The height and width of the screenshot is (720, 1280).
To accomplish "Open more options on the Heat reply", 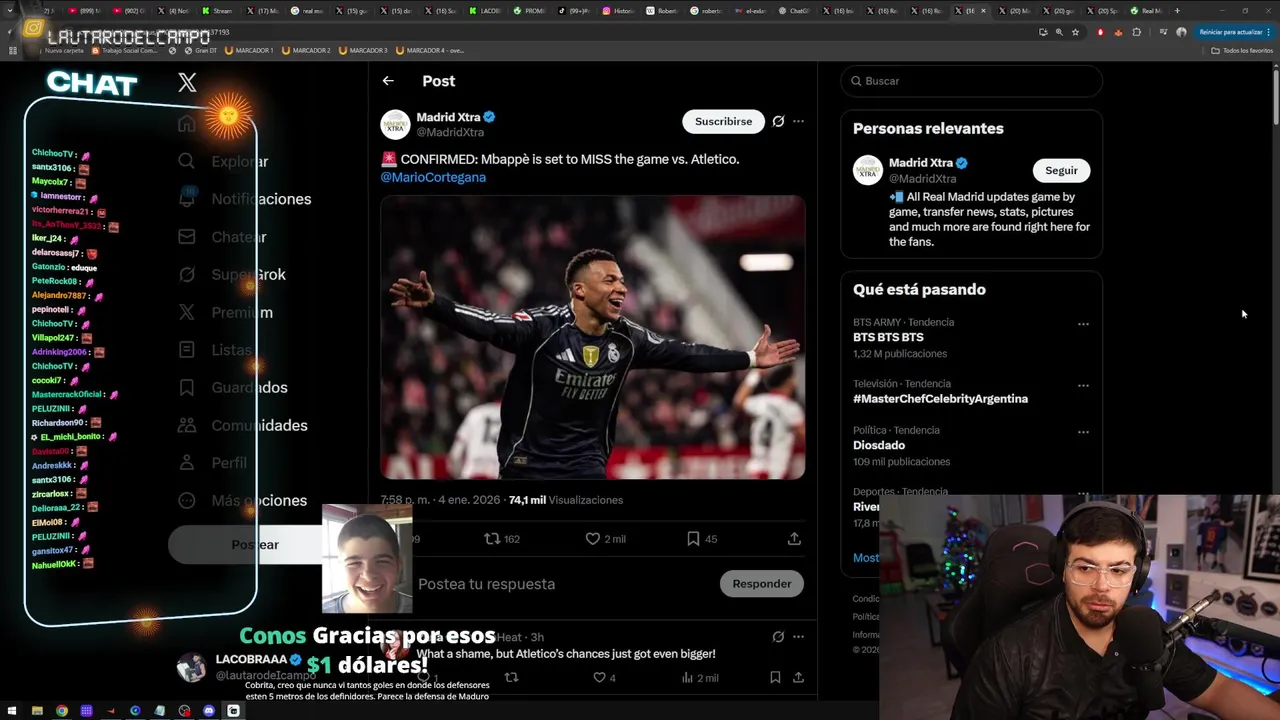I will 798,637.
